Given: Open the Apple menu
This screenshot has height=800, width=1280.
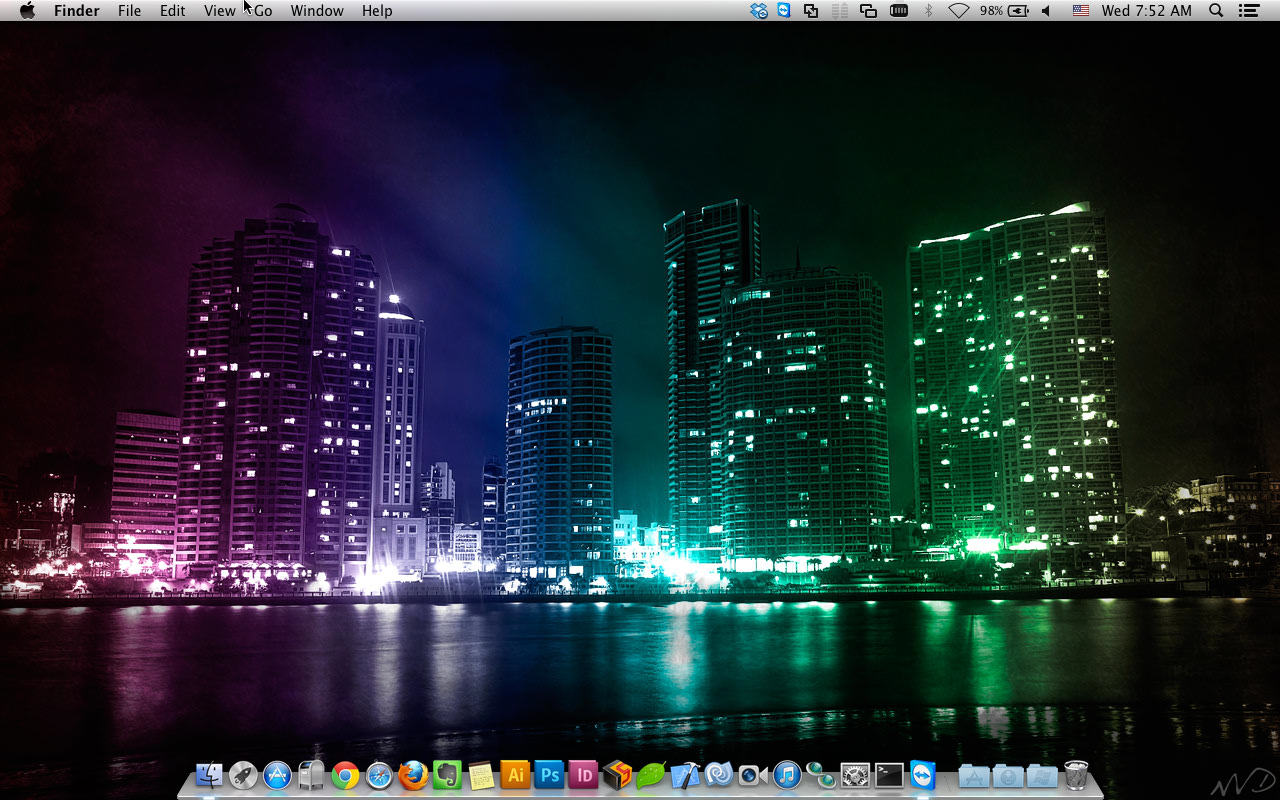Looking at the screenshot, I should 27,10.
